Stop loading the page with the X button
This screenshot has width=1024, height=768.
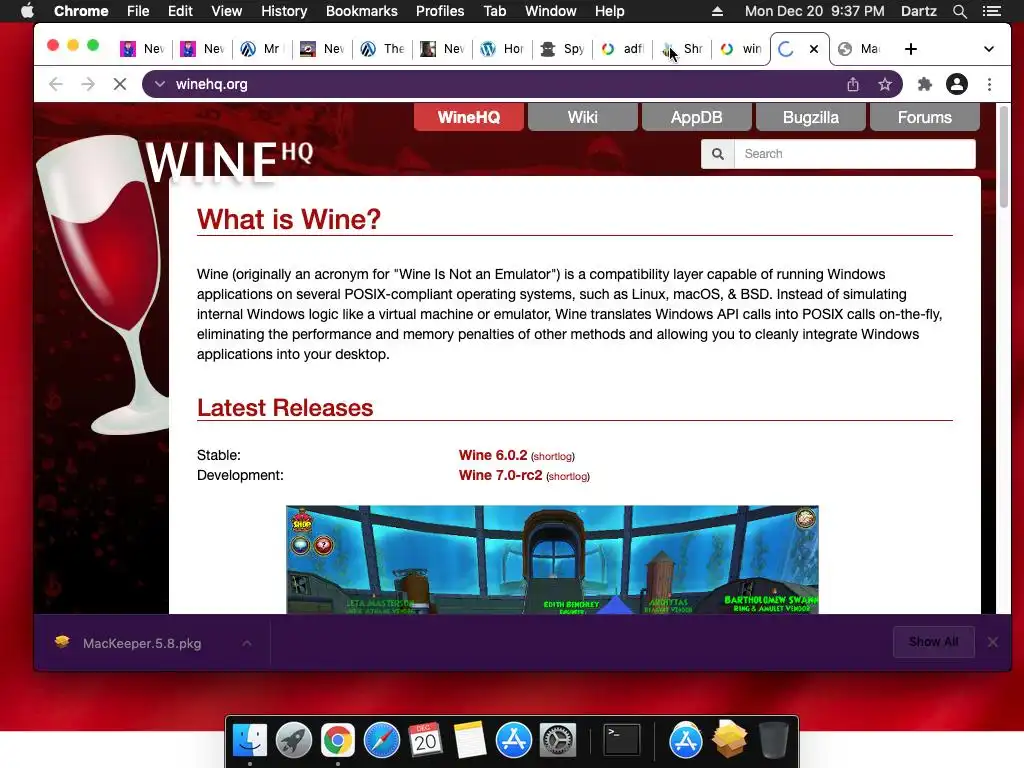(120, 84)
